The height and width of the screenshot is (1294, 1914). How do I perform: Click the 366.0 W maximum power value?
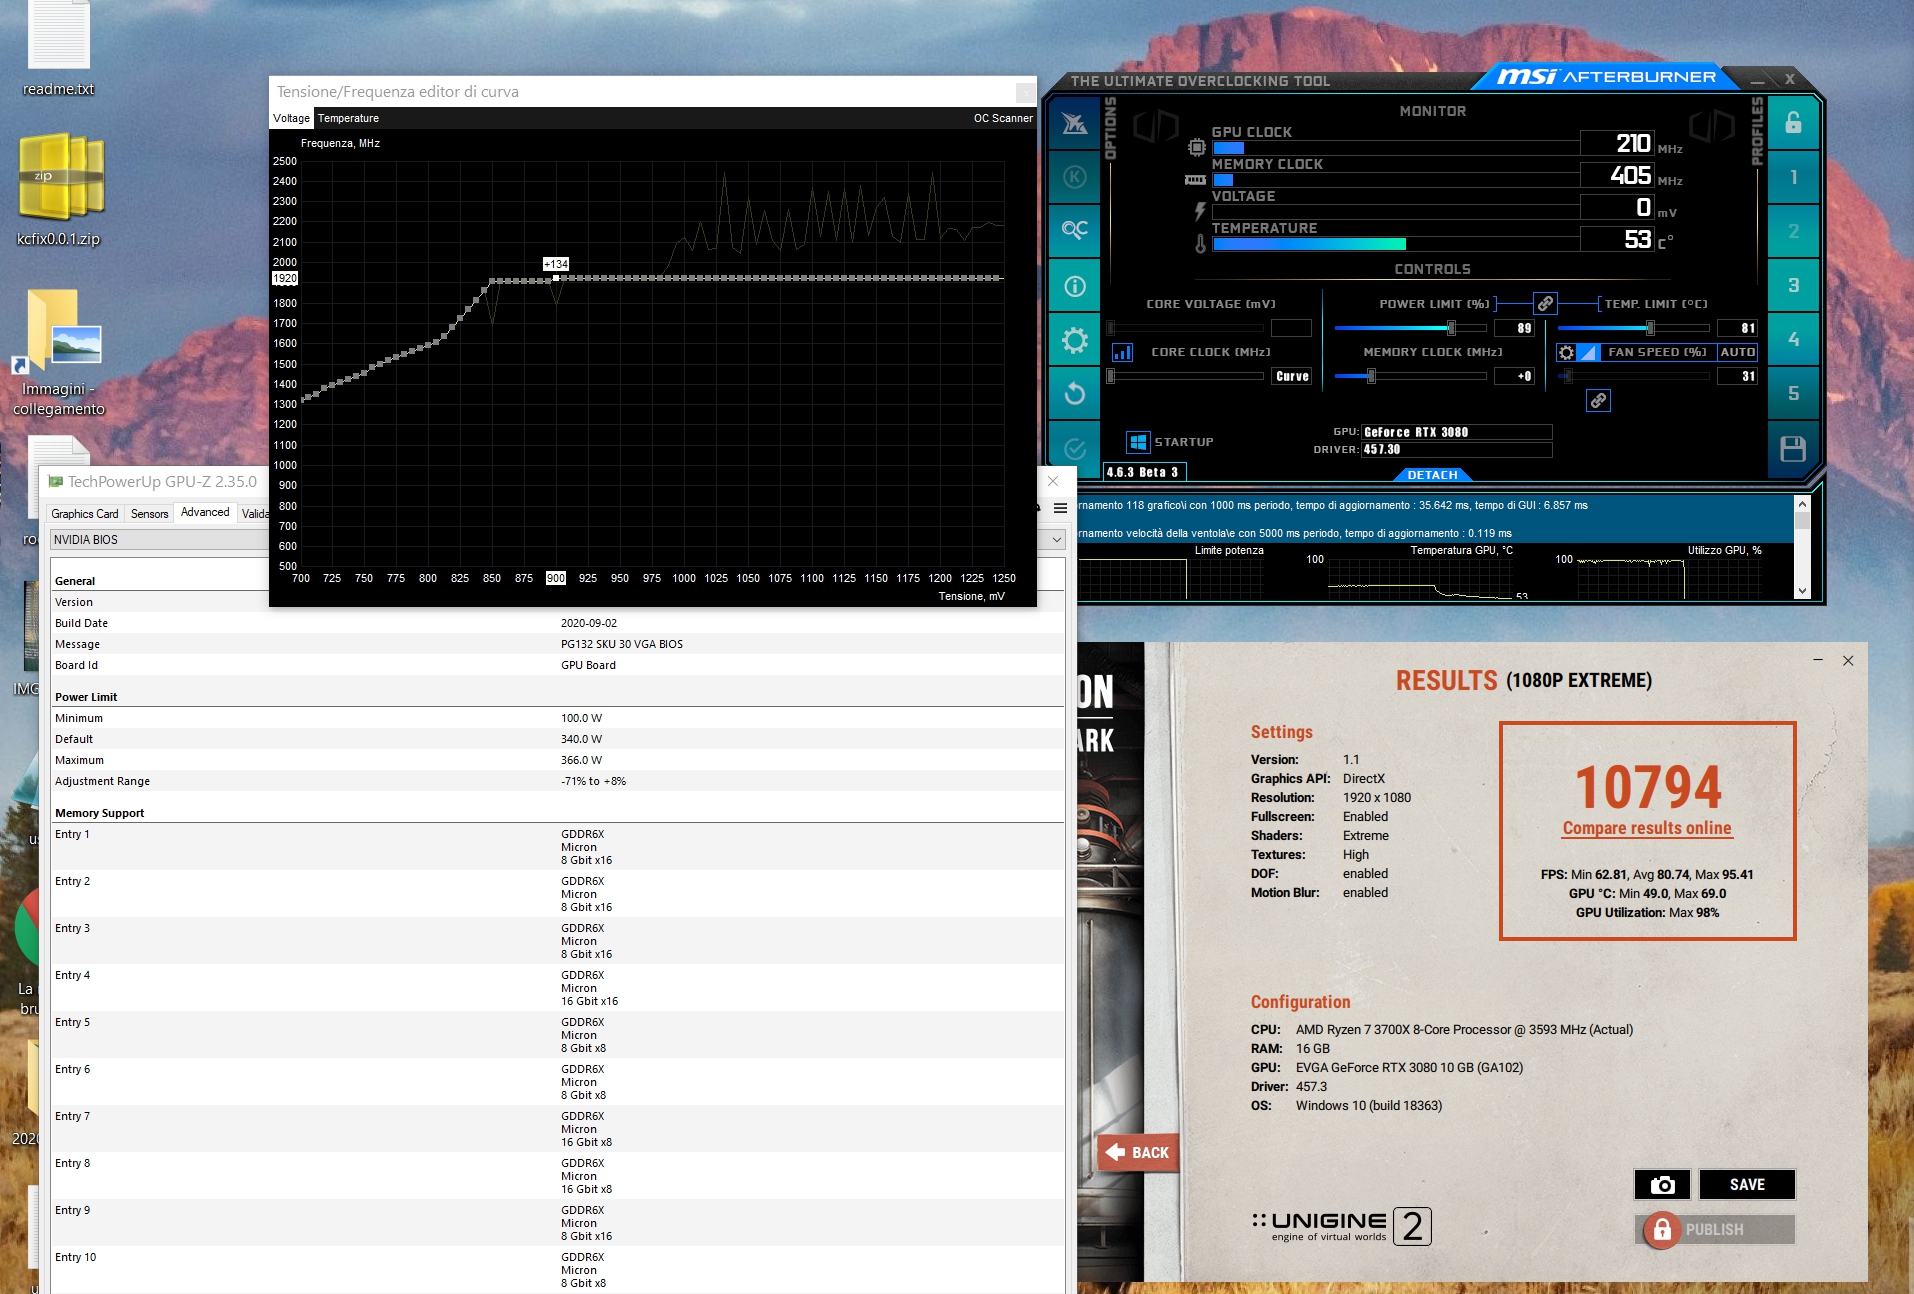pos(581,760)
